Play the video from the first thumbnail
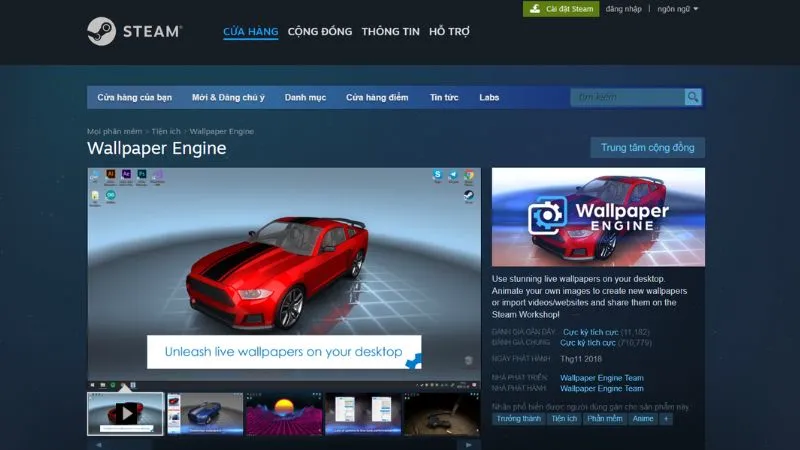 click(125, 412)
